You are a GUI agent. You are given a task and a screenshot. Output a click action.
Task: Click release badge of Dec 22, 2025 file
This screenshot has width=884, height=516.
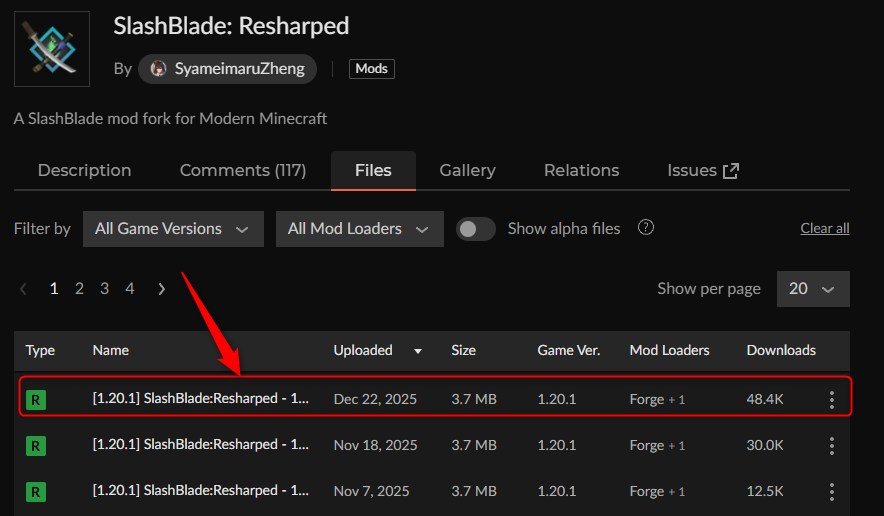36,400
